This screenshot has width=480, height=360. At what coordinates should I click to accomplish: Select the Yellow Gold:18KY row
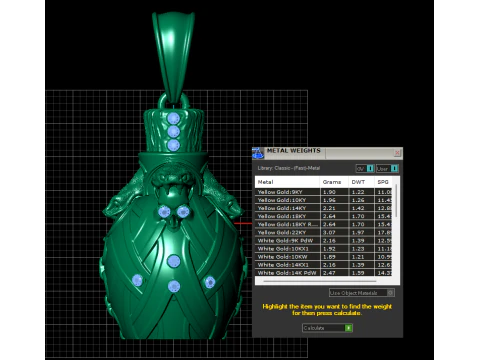(324, 216)
